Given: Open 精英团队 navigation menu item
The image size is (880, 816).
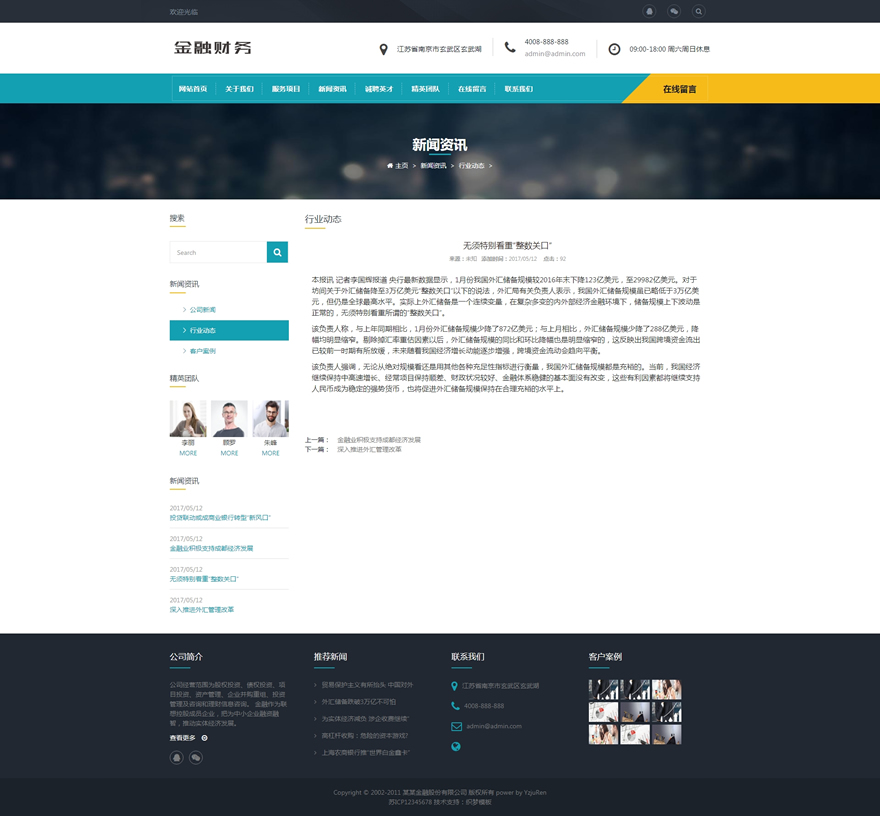Looking at the screenshot, I should 425,89.
